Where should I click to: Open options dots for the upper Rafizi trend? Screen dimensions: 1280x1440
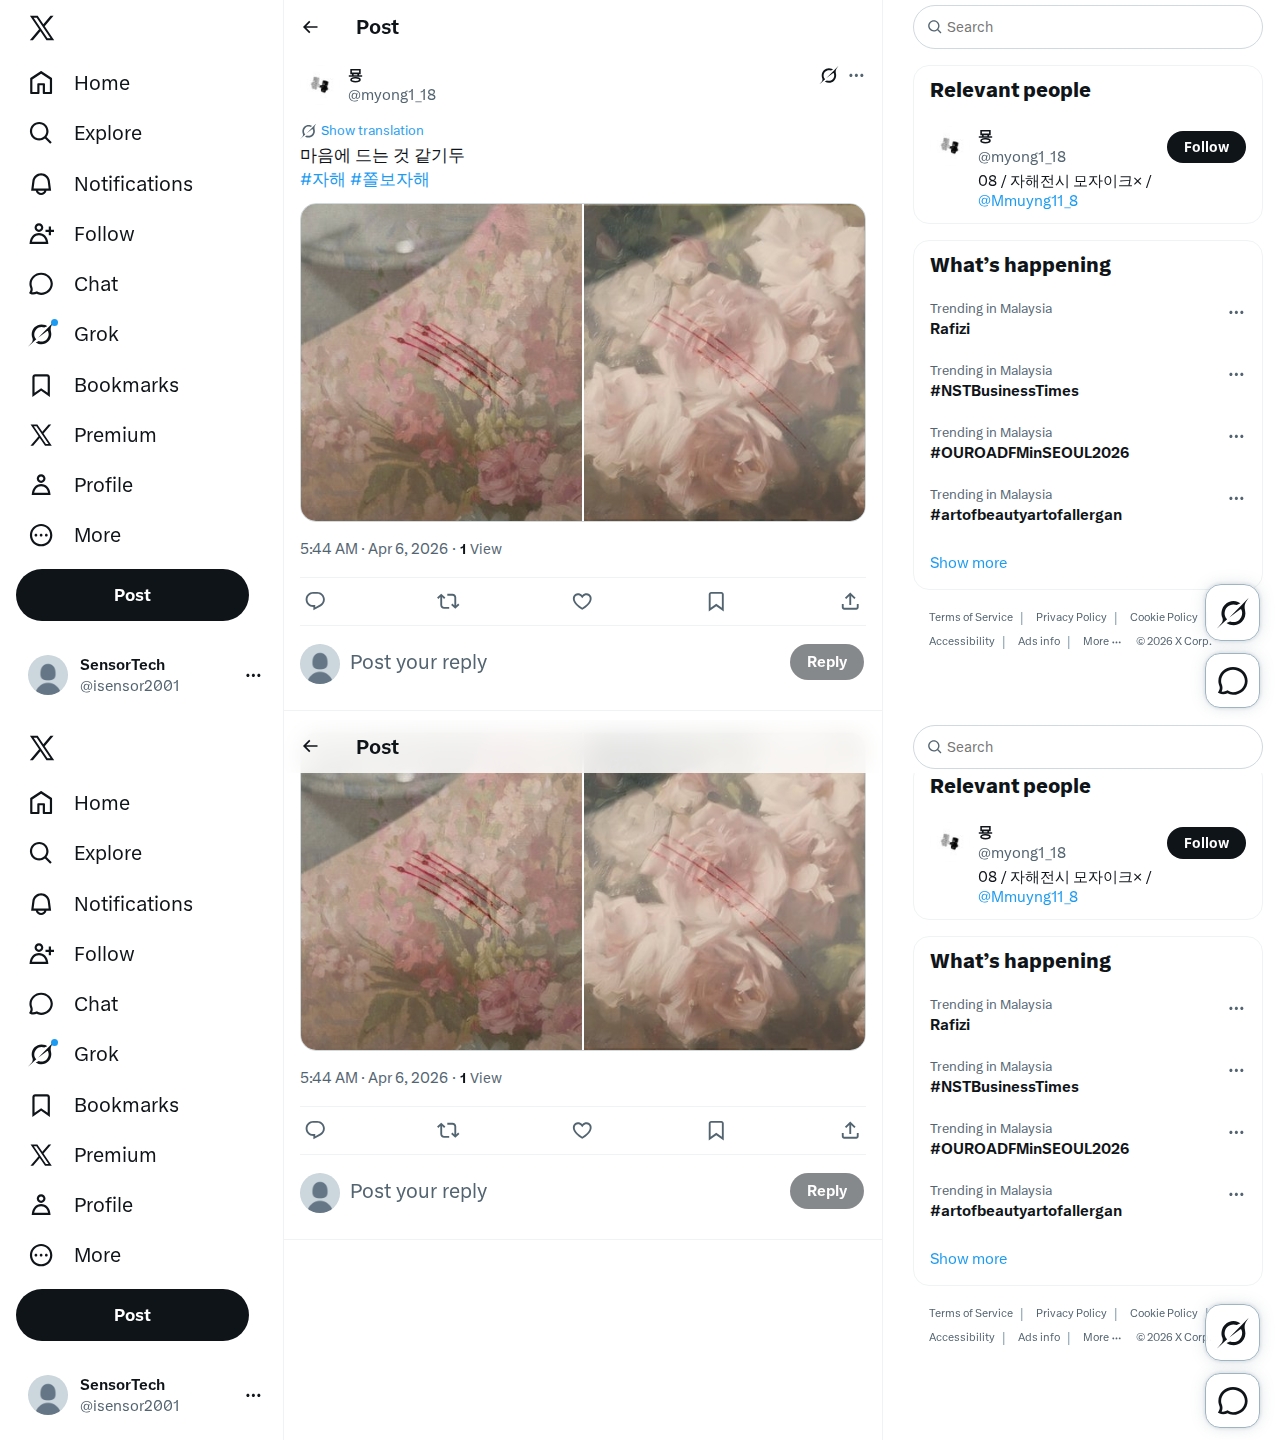[1236, 312]
